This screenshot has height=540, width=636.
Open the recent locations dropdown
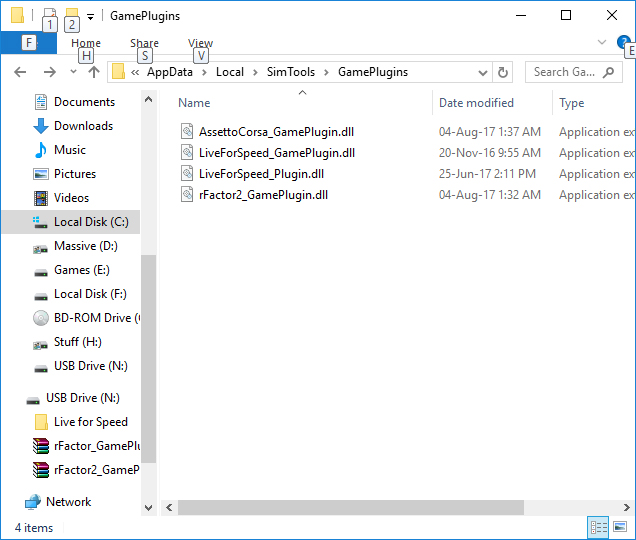[x=73, y=72]
